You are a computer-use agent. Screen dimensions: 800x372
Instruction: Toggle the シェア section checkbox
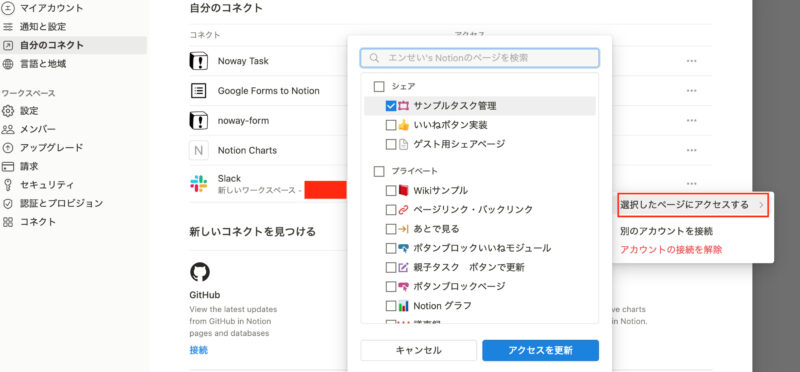[379, 87]
